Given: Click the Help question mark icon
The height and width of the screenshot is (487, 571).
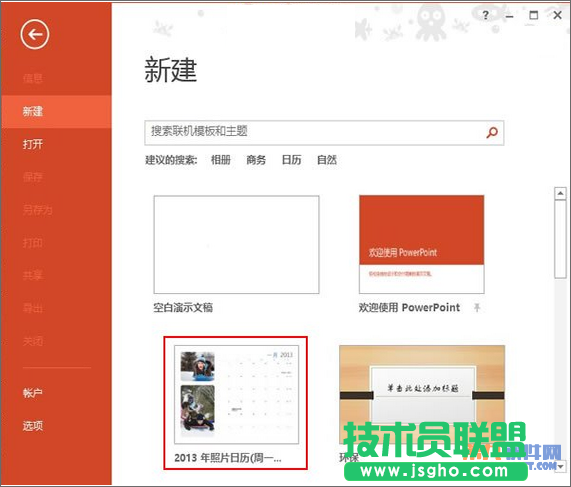Looking at the screenshot, I should 485,15.
